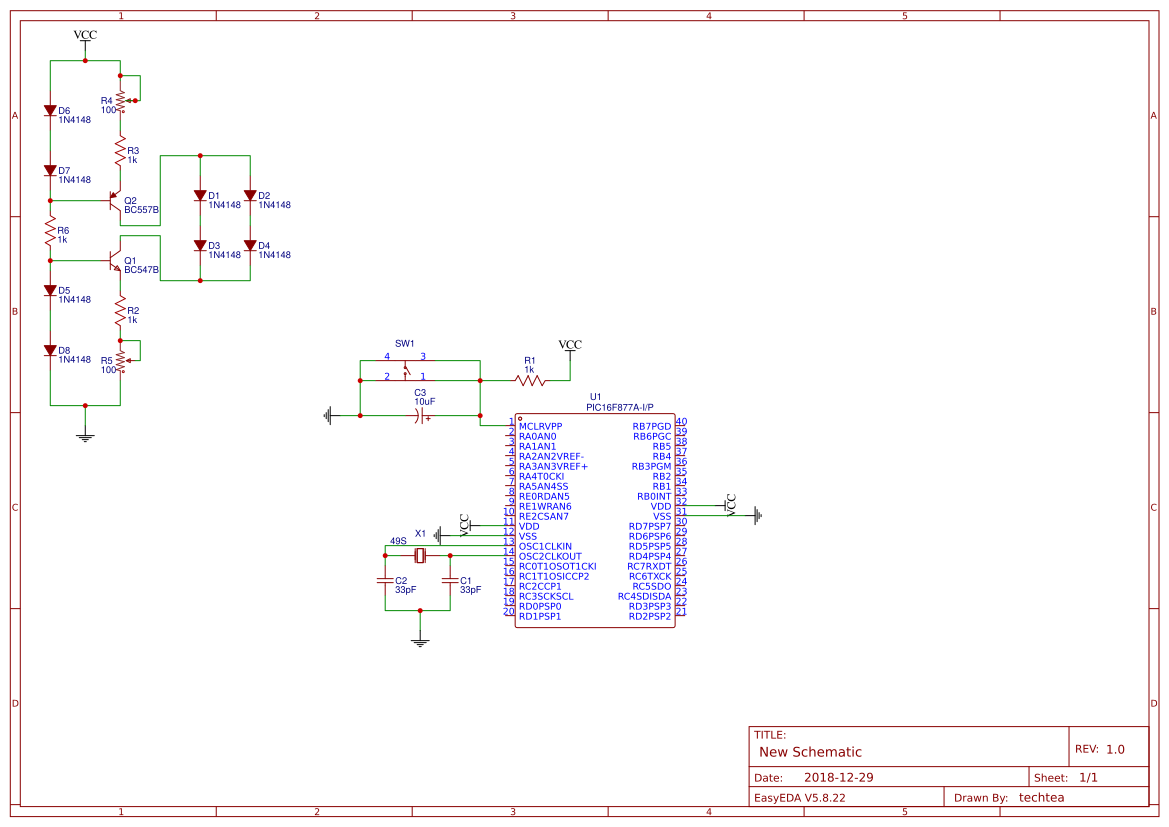Select resistor R2 1k

point(120,310)
